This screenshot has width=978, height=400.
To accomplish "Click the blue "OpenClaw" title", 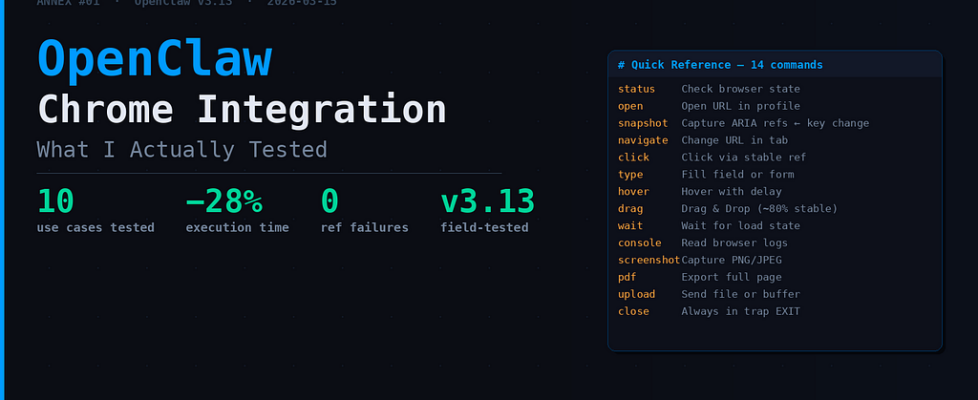I will (x=154, y=59).
